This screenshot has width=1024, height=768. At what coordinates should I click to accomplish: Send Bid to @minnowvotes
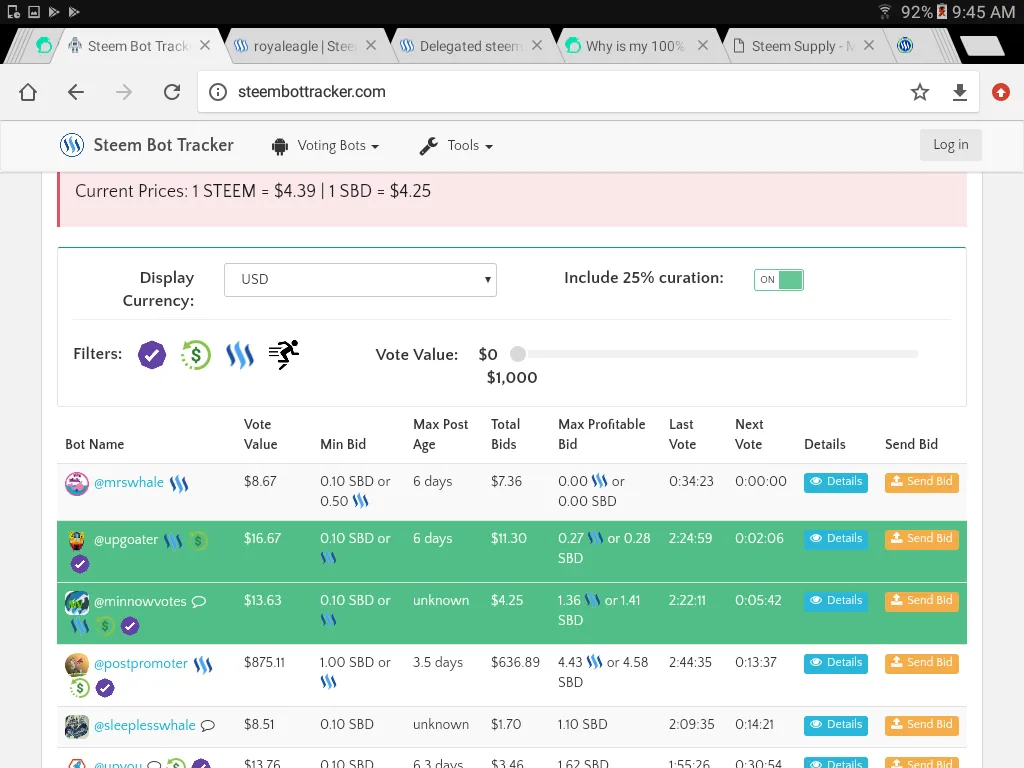click(x=921, y=601)
